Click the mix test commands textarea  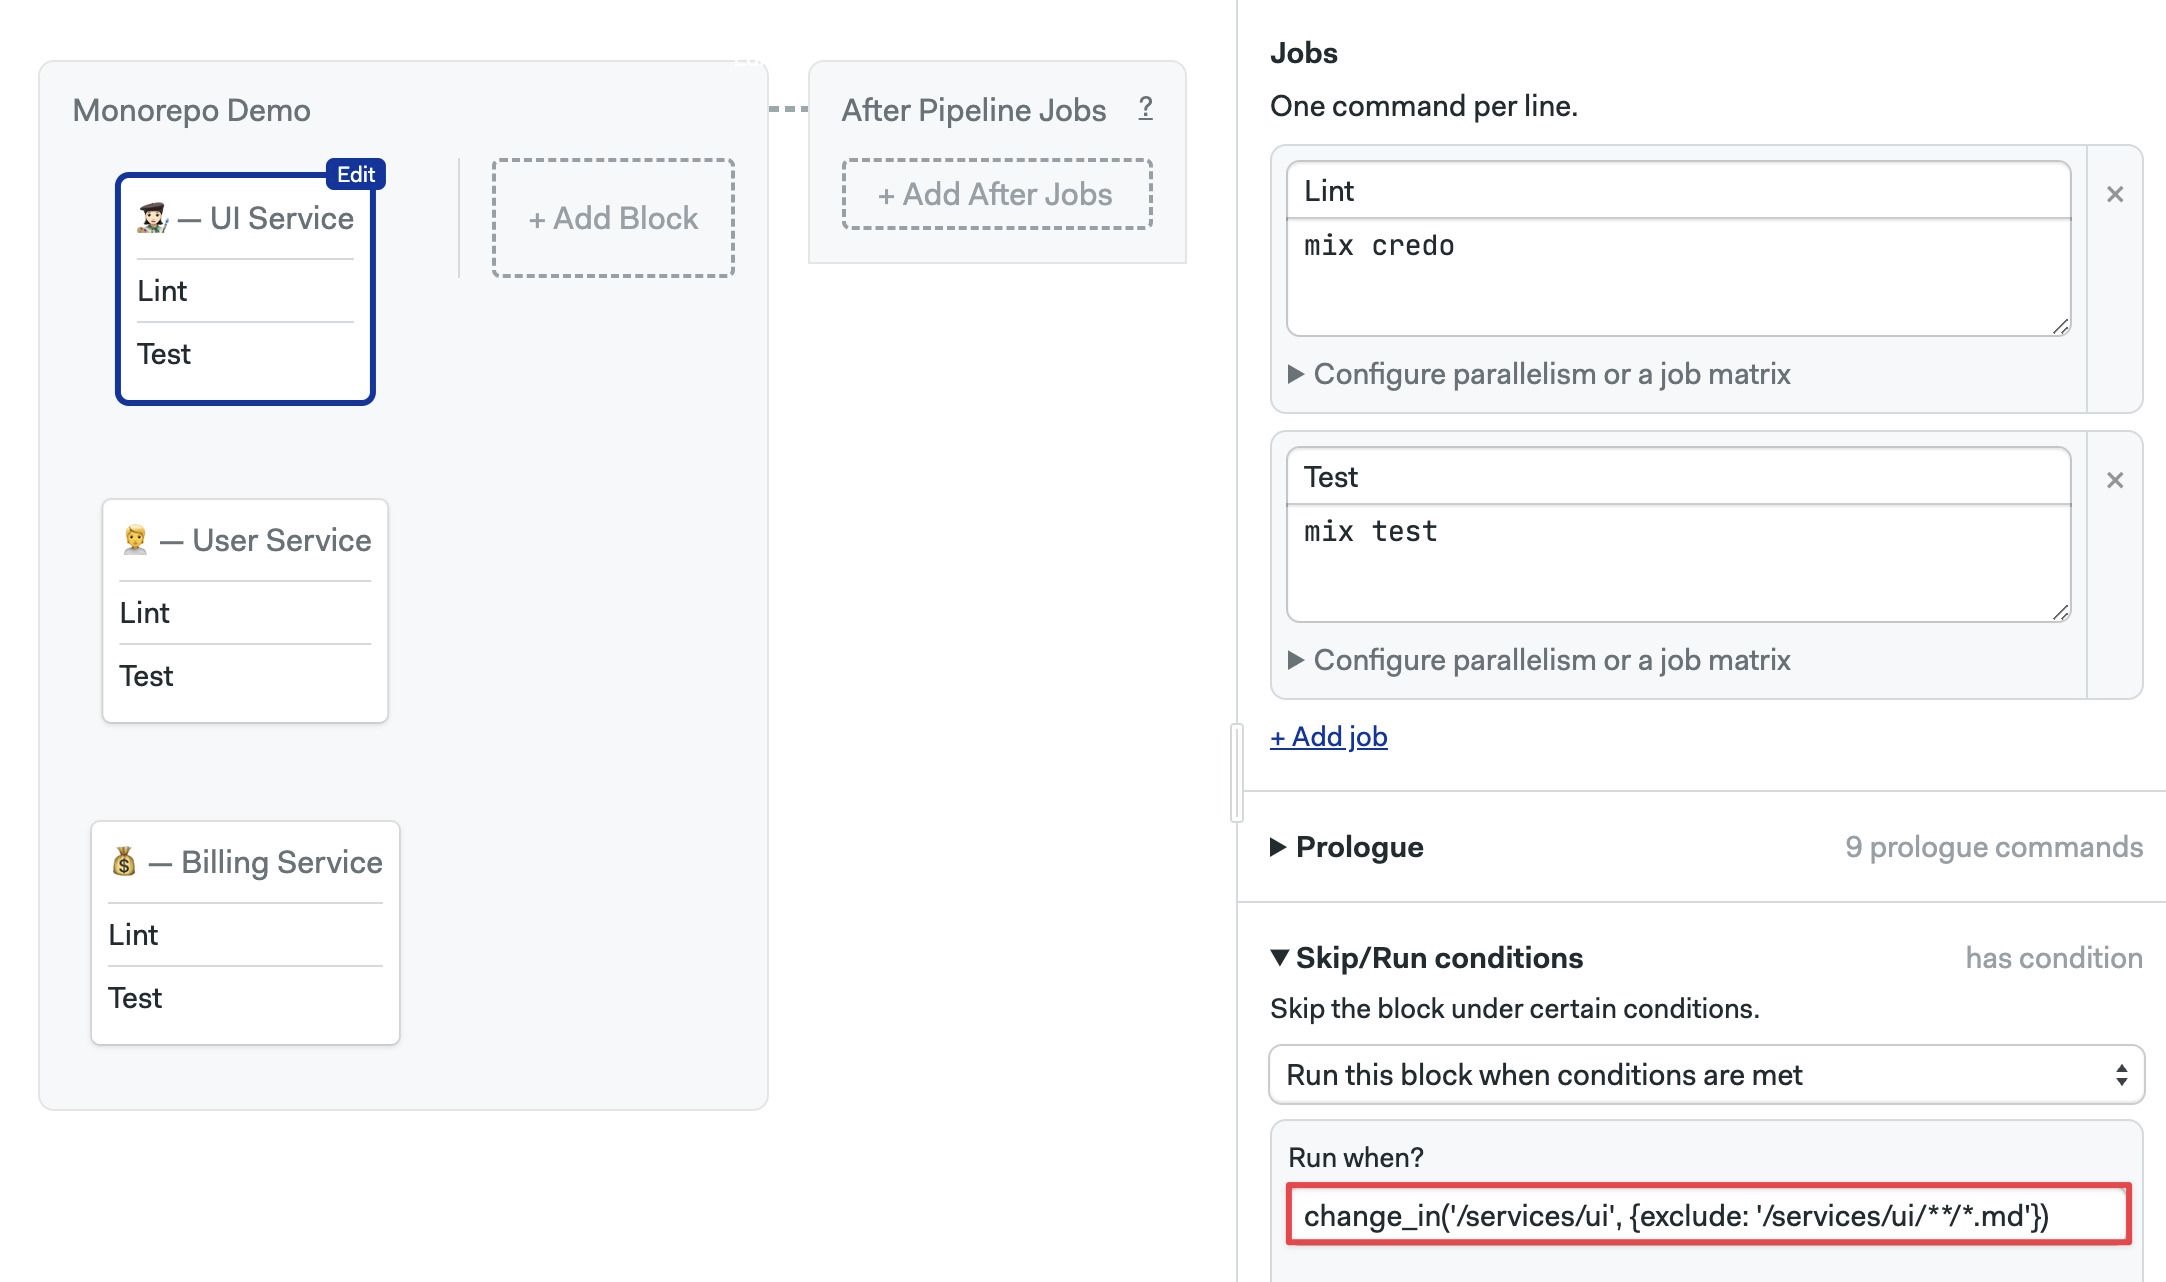coord(1678,564)
